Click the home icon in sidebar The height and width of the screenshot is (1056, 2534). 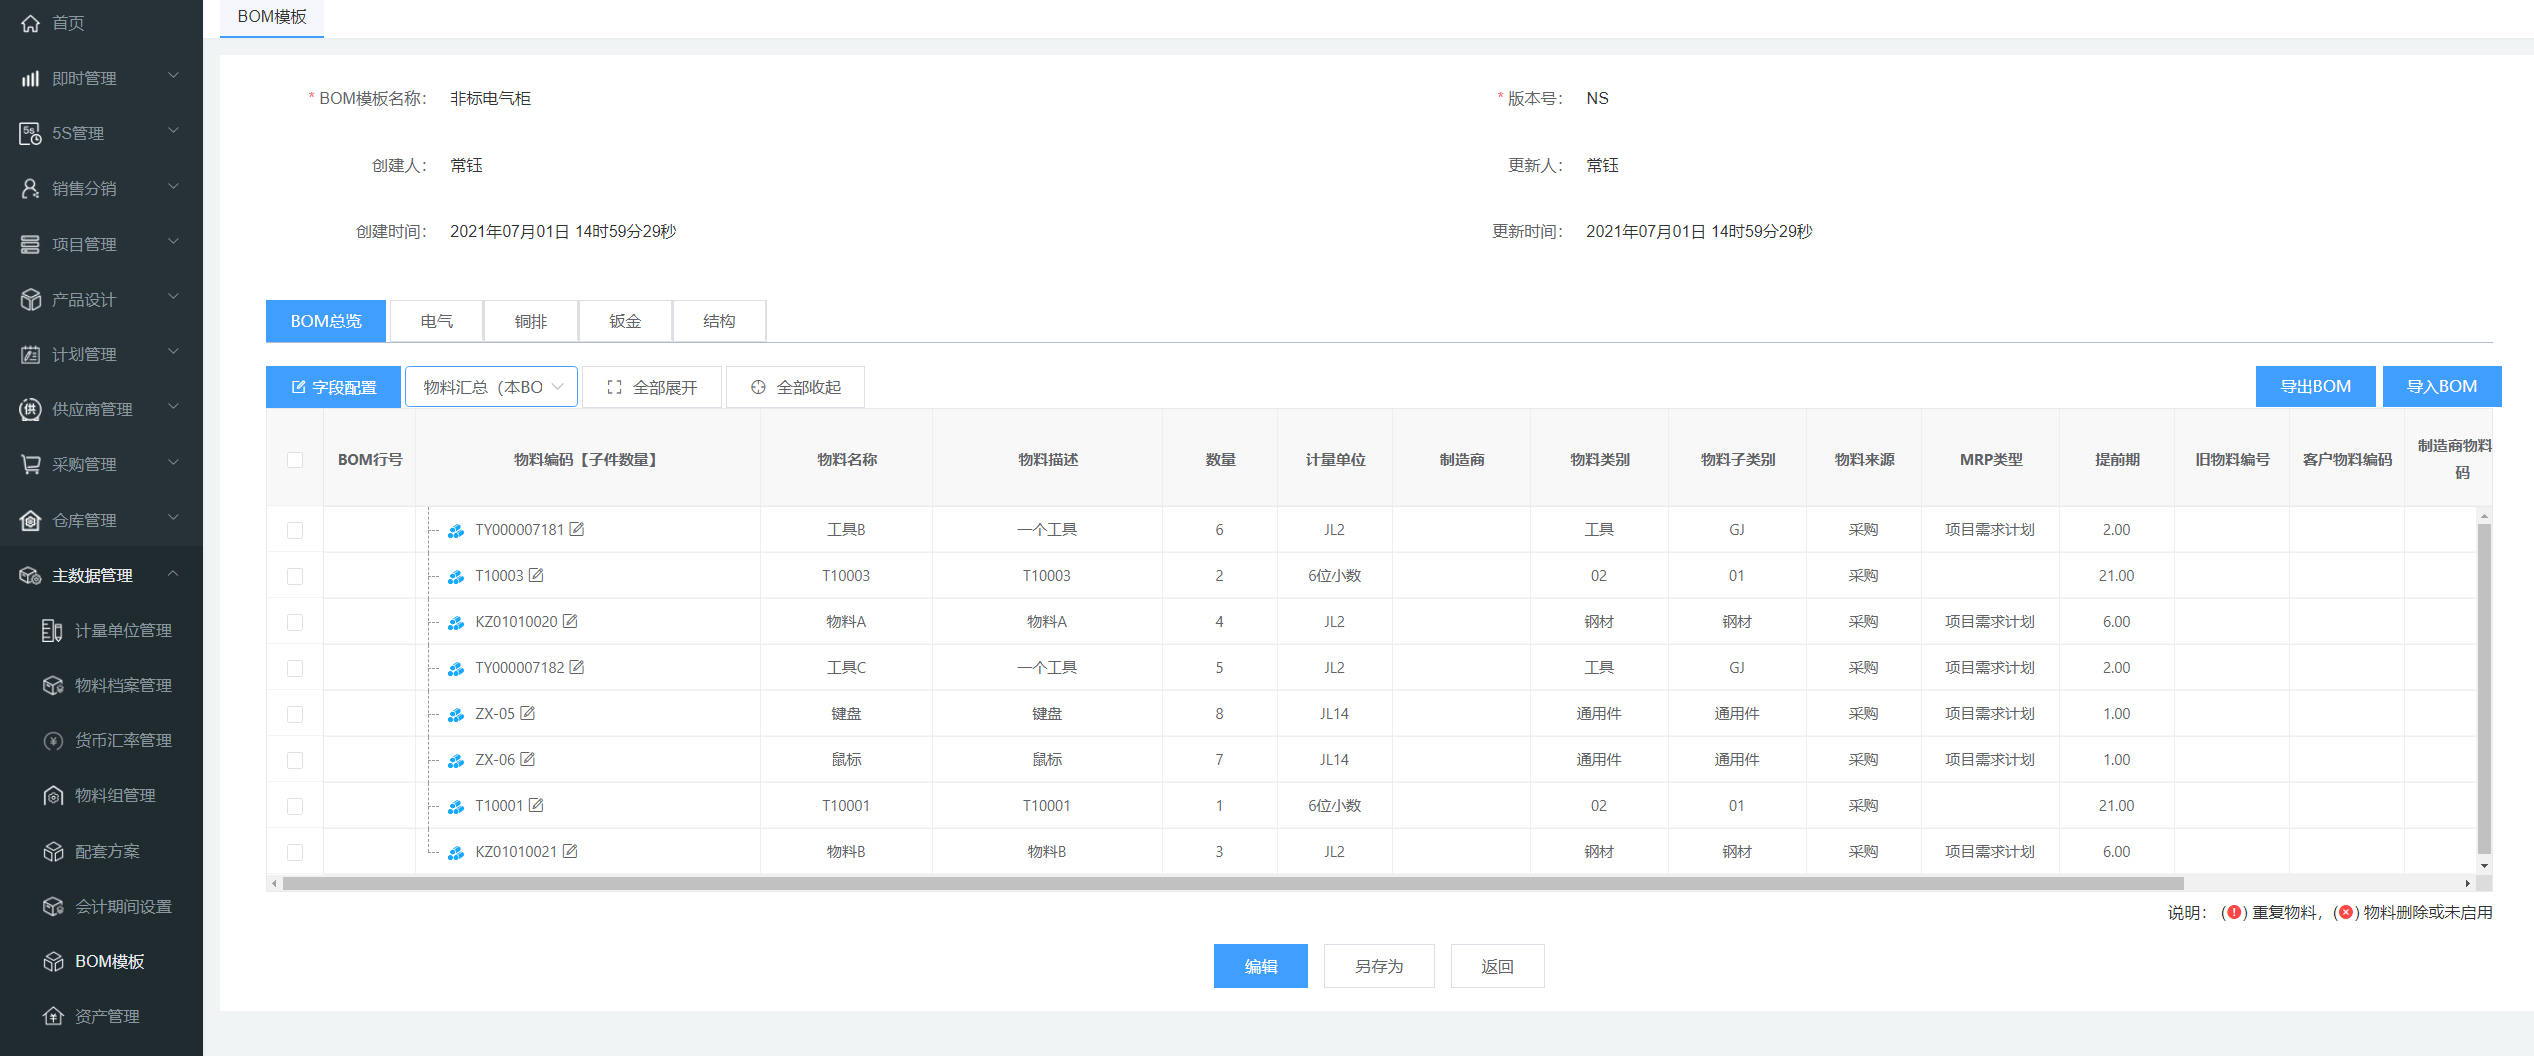[30, 23]
